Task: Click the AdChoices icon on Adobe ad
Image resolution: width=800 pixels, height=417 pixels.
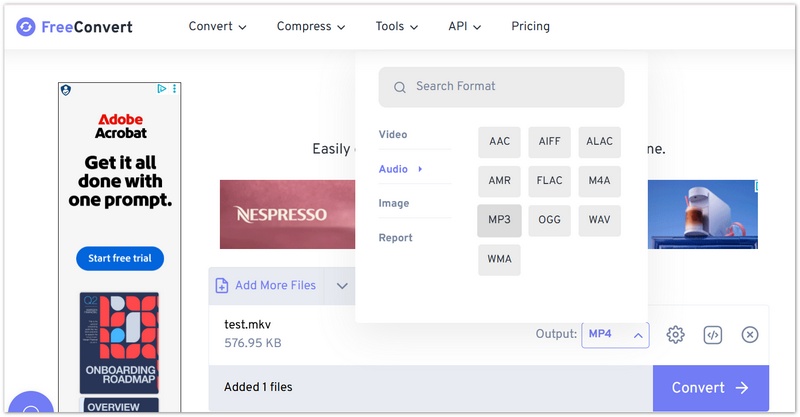Action: (162, 89)
